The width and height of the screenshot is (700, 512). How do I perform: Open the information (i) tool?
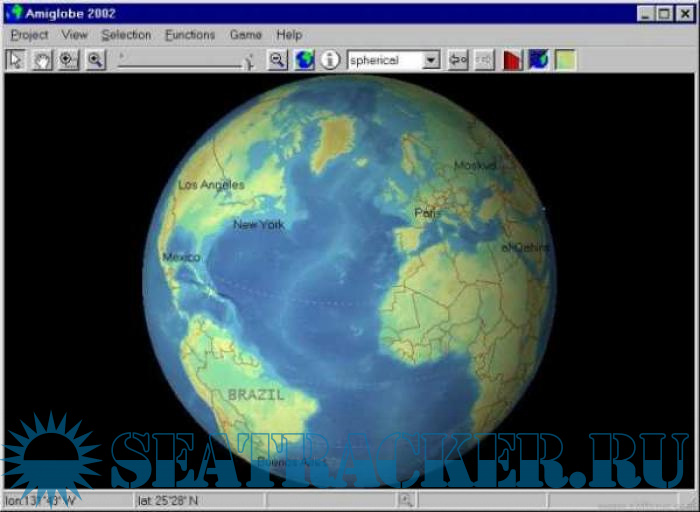pos(330,60)
